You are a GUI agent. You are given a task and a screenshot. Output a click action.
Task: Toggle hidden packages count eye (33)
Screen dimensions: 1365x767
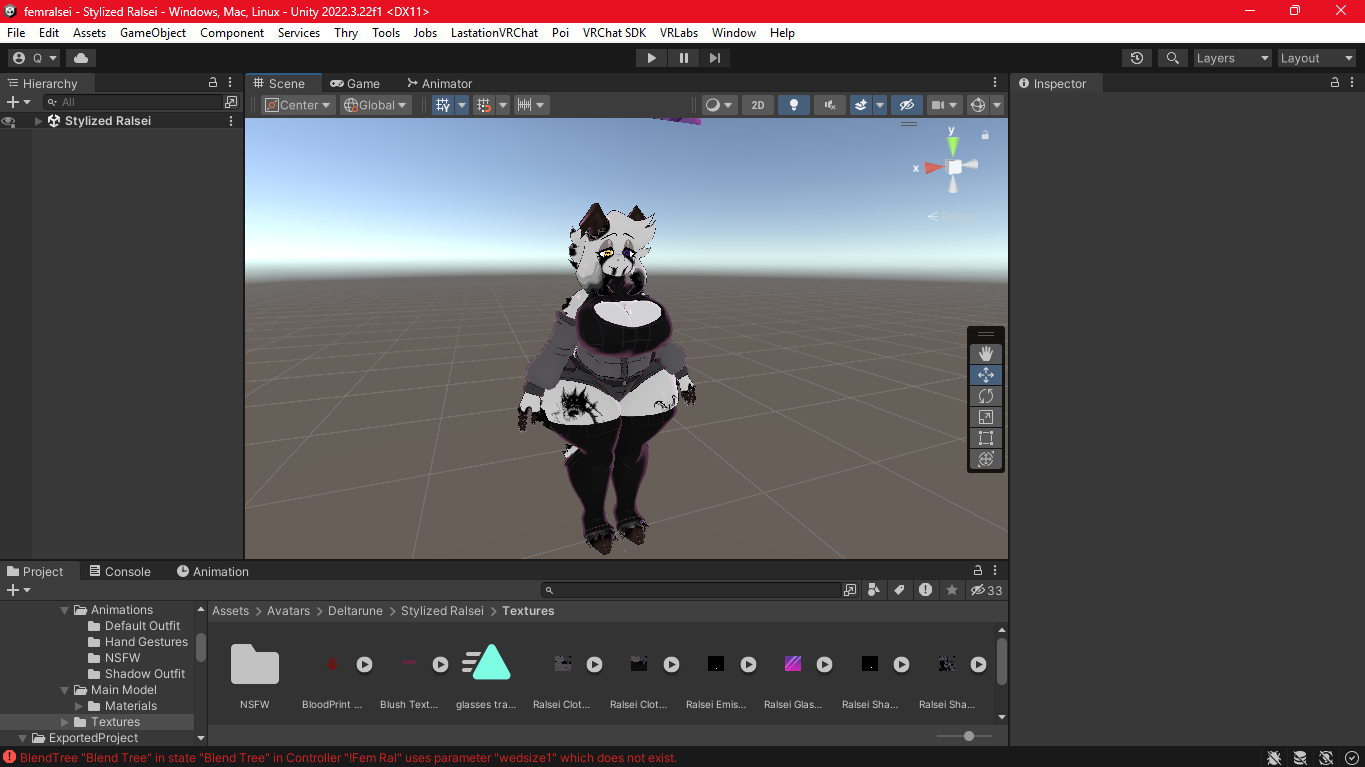986,590
